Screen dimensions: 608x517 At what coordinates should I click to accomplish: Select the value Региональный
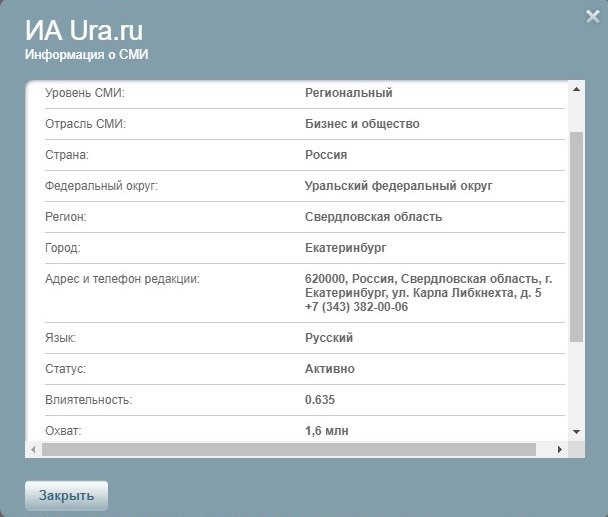(349, 93)
